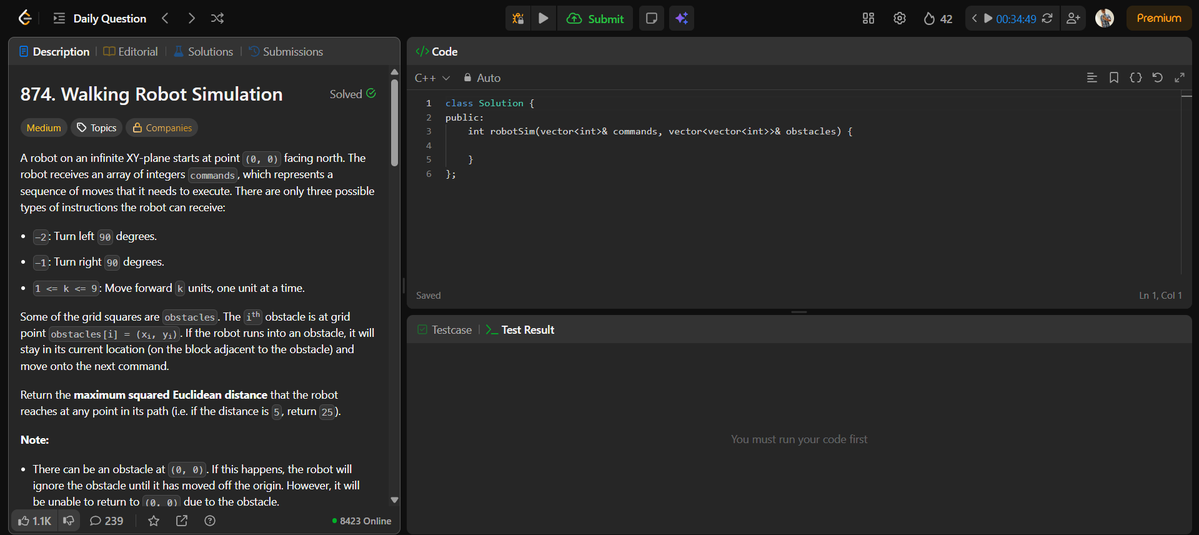Screen dimensions: 1199x535
Task: Submit the solution
Action: pyautogui.click(x=595, y=18)
